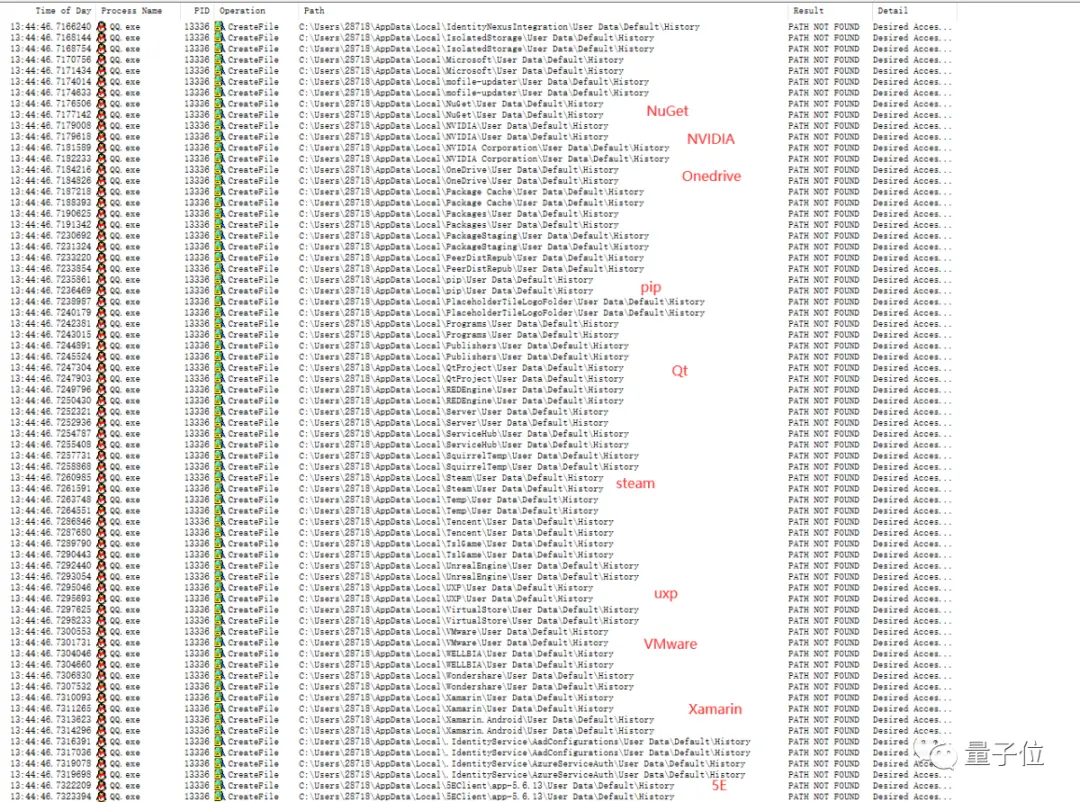Click the Operation column header
This screenshot has width=1080, height=802.
point(243,11)
